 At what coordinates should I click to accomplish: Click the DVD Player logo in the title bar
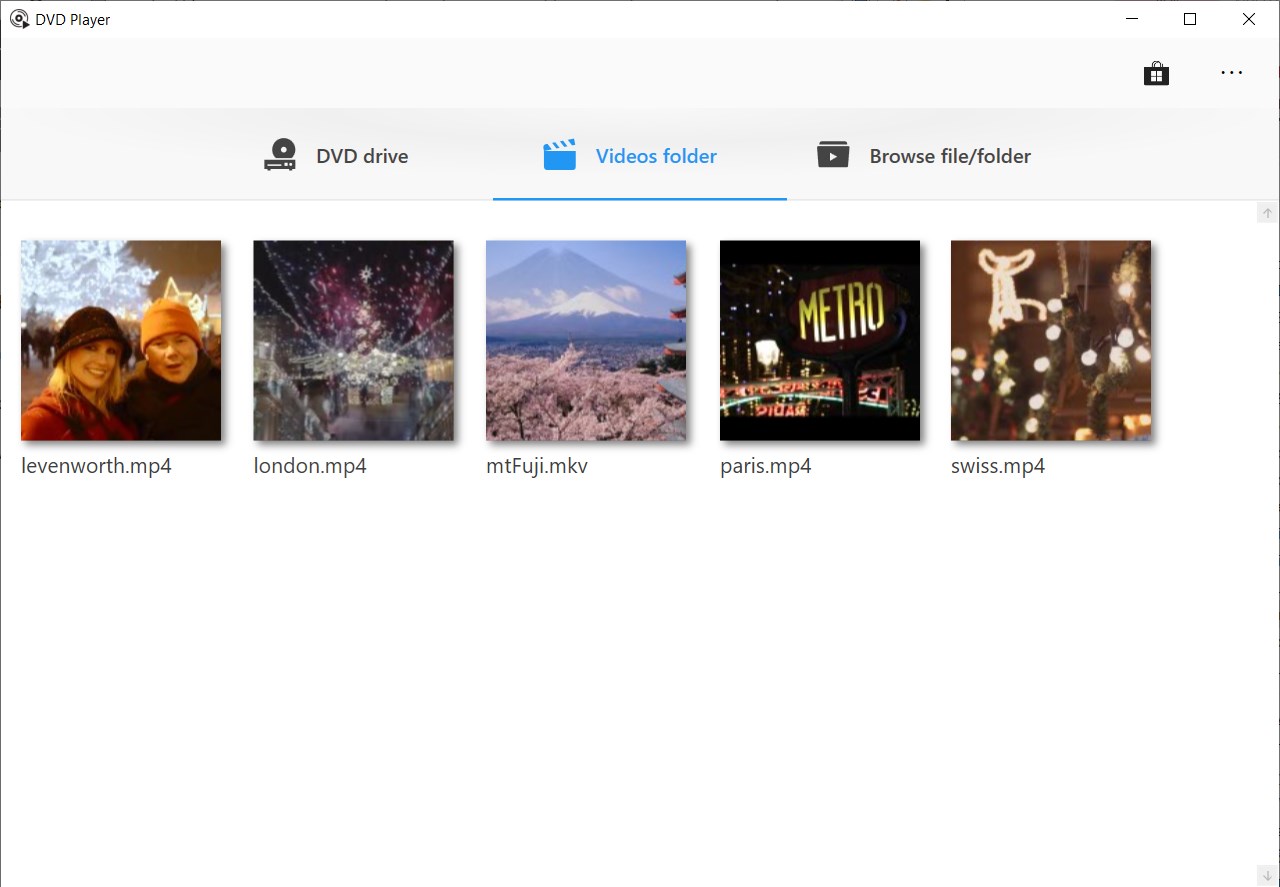click(x=19, y=19)
